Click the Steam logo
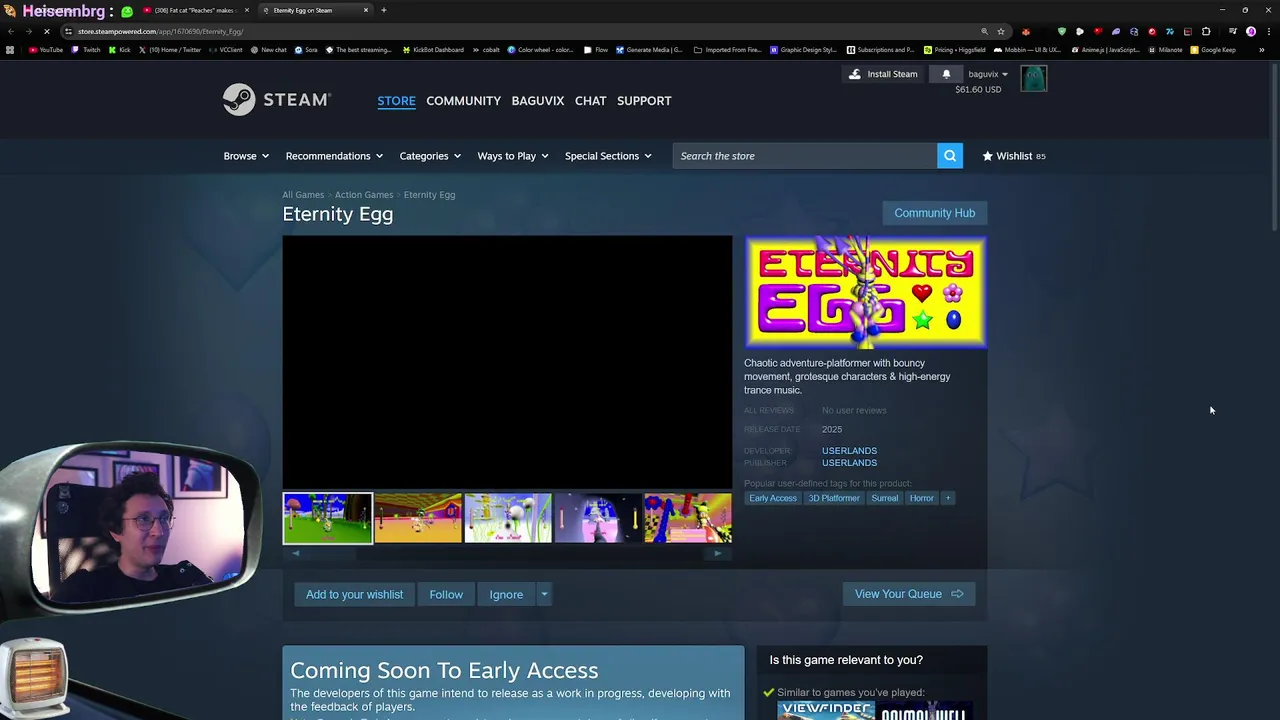The width and height of the screenshot is (1280, 720). click(277, 100)
